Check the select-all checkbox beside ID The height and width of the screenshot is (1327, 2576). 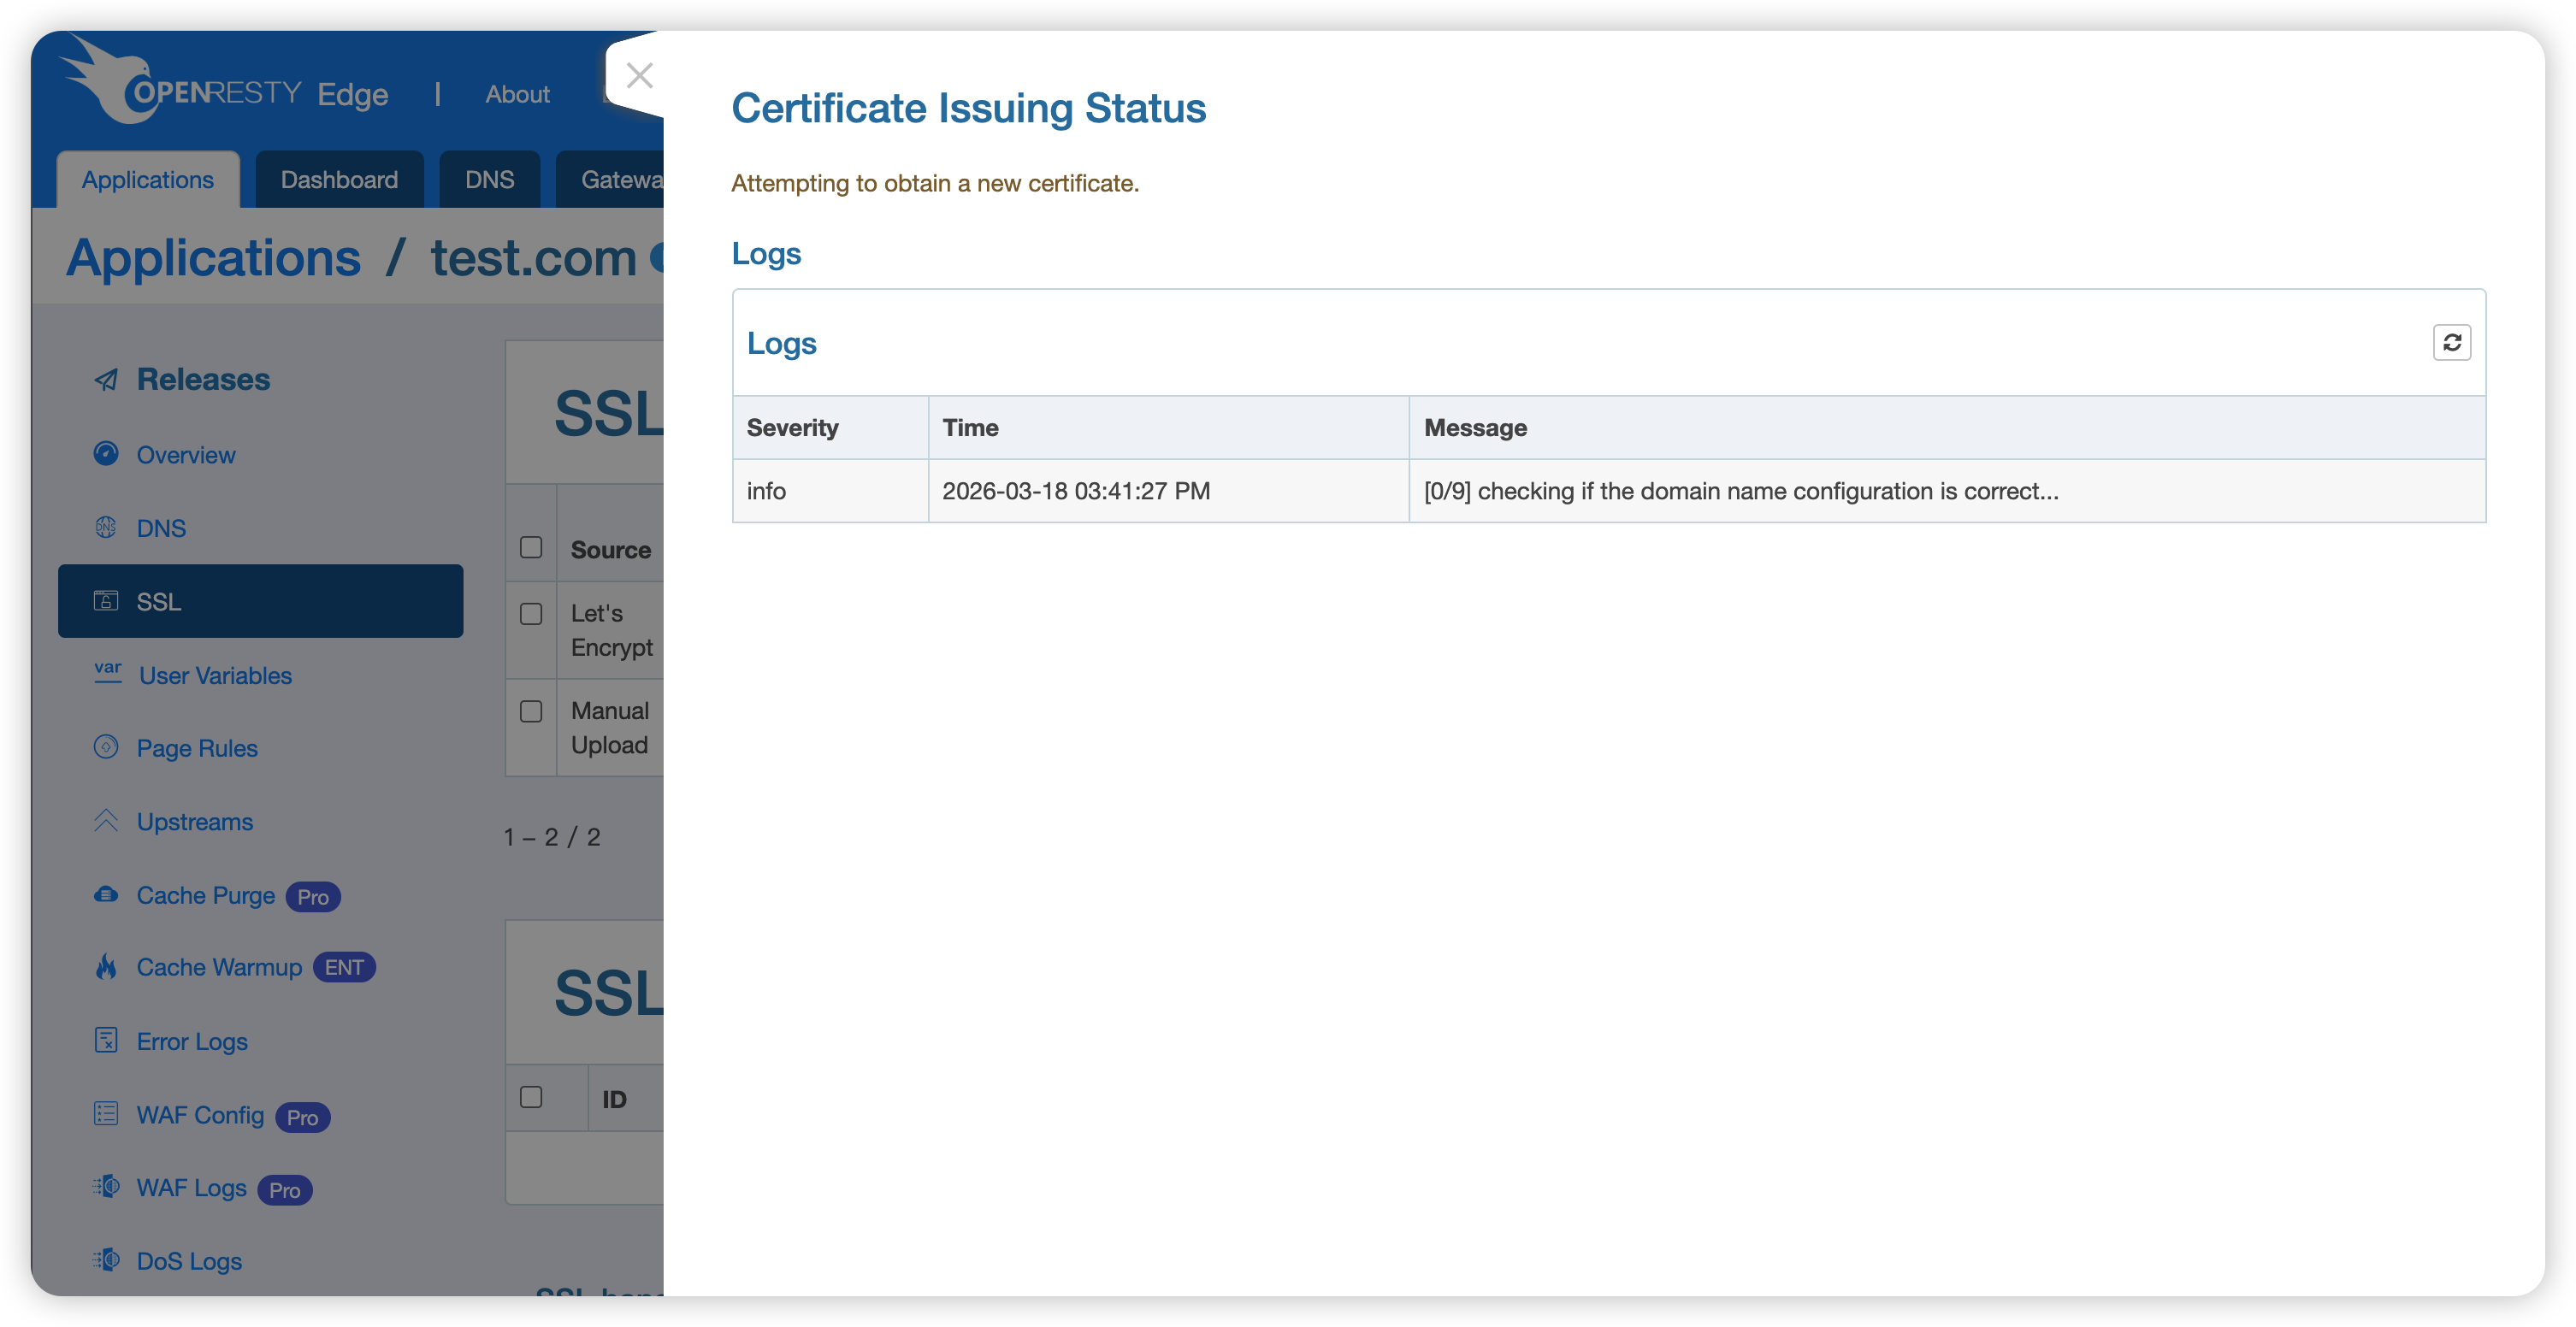point(531,1098)
